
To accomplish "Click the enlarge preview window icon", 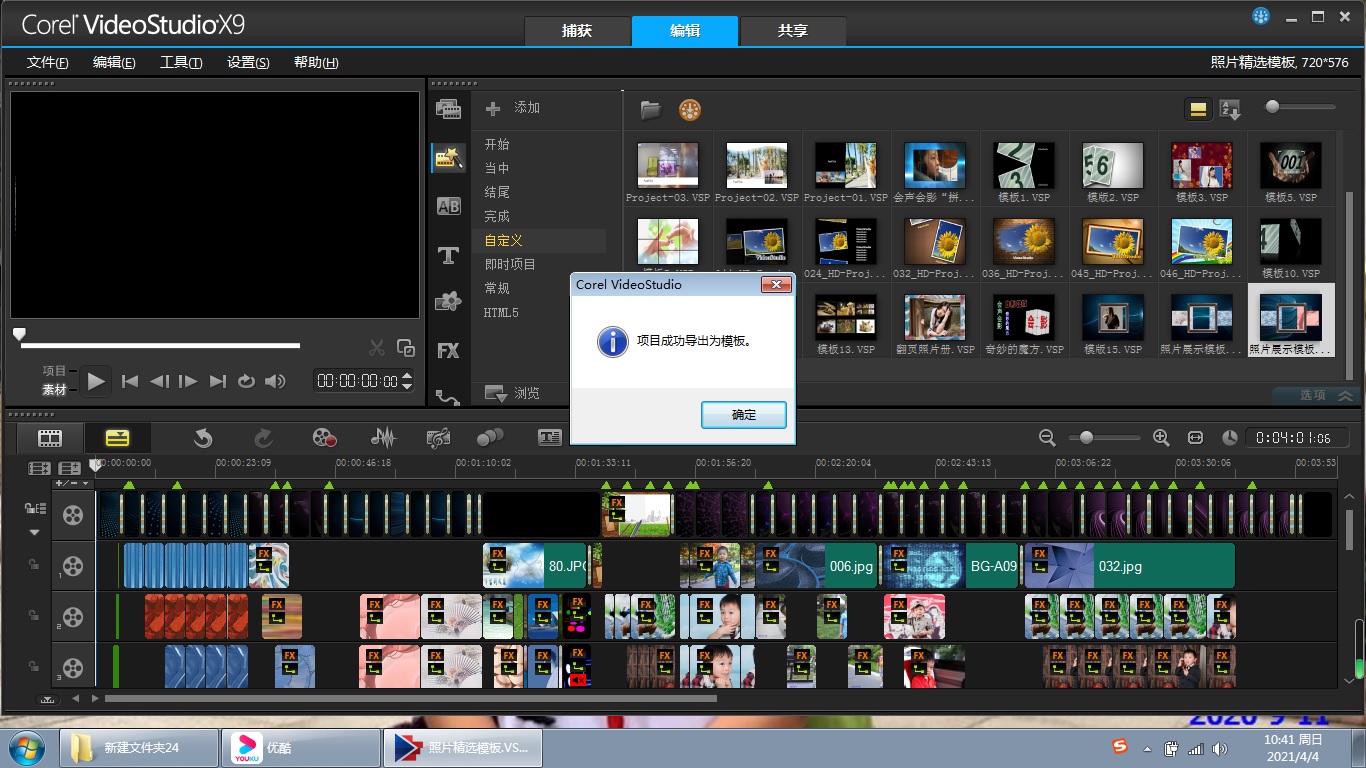I will (x=406, y=348).
